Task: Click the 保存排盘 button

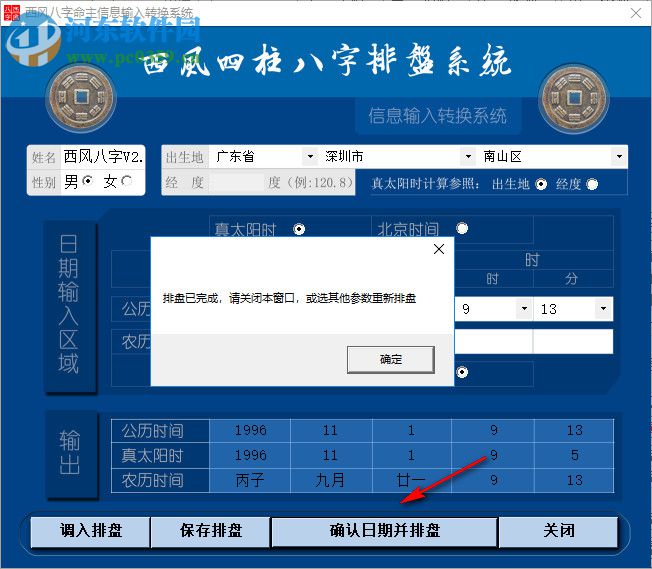Action: (x=210, y=531)
